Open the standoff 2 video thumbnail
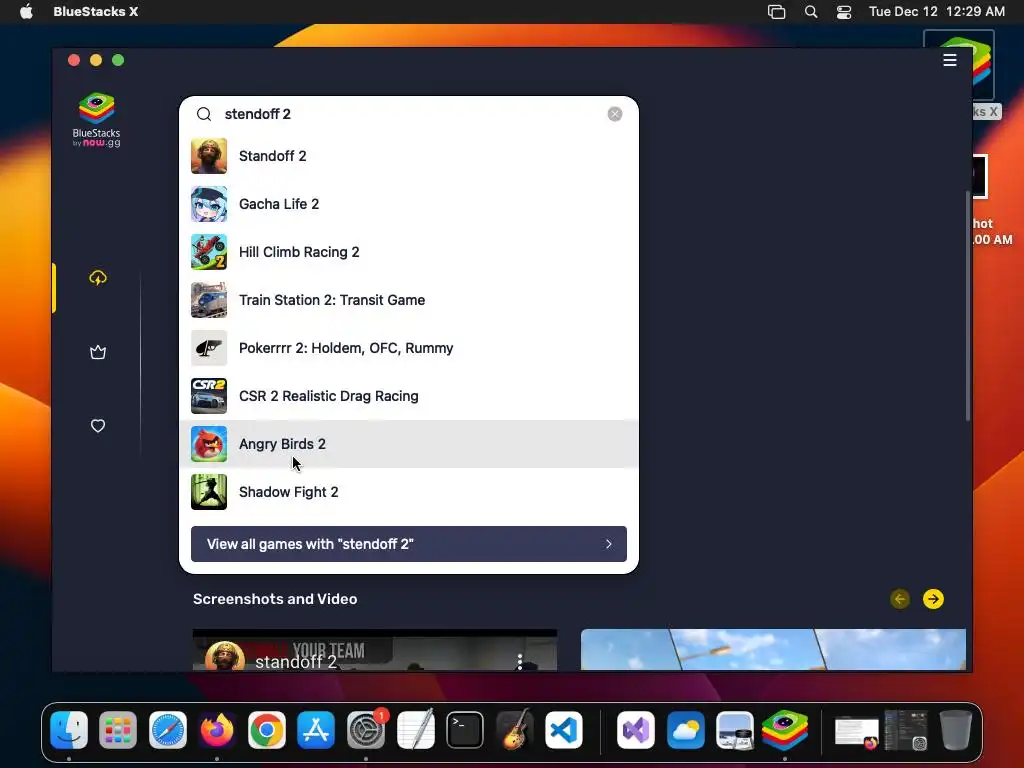This screenshot has height=768, width=1024. point(375,650)
